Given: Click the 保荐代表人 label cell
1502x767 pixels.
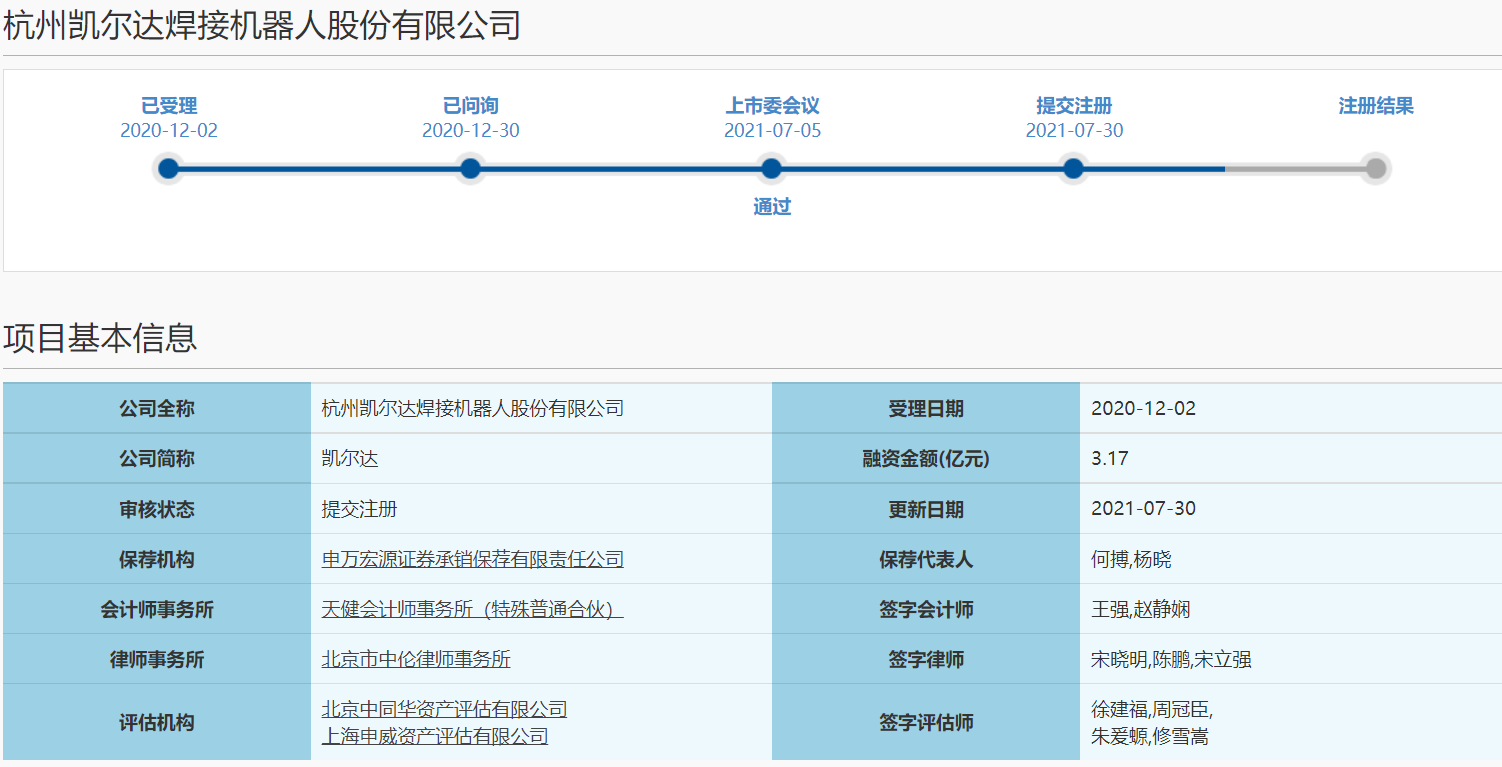Looking at the screenshot, I should pos(926,558).
